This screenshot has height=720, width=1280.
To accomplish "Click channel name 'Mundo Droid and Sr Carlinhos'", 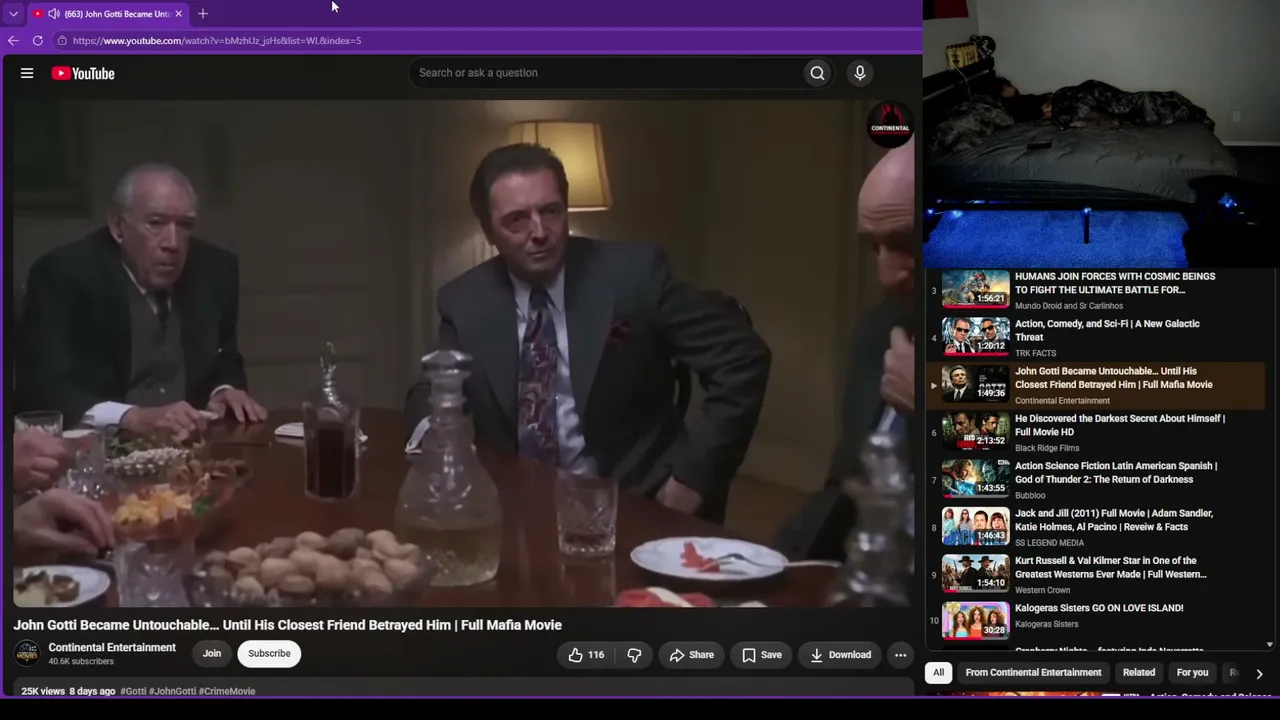I will 1069,306.
